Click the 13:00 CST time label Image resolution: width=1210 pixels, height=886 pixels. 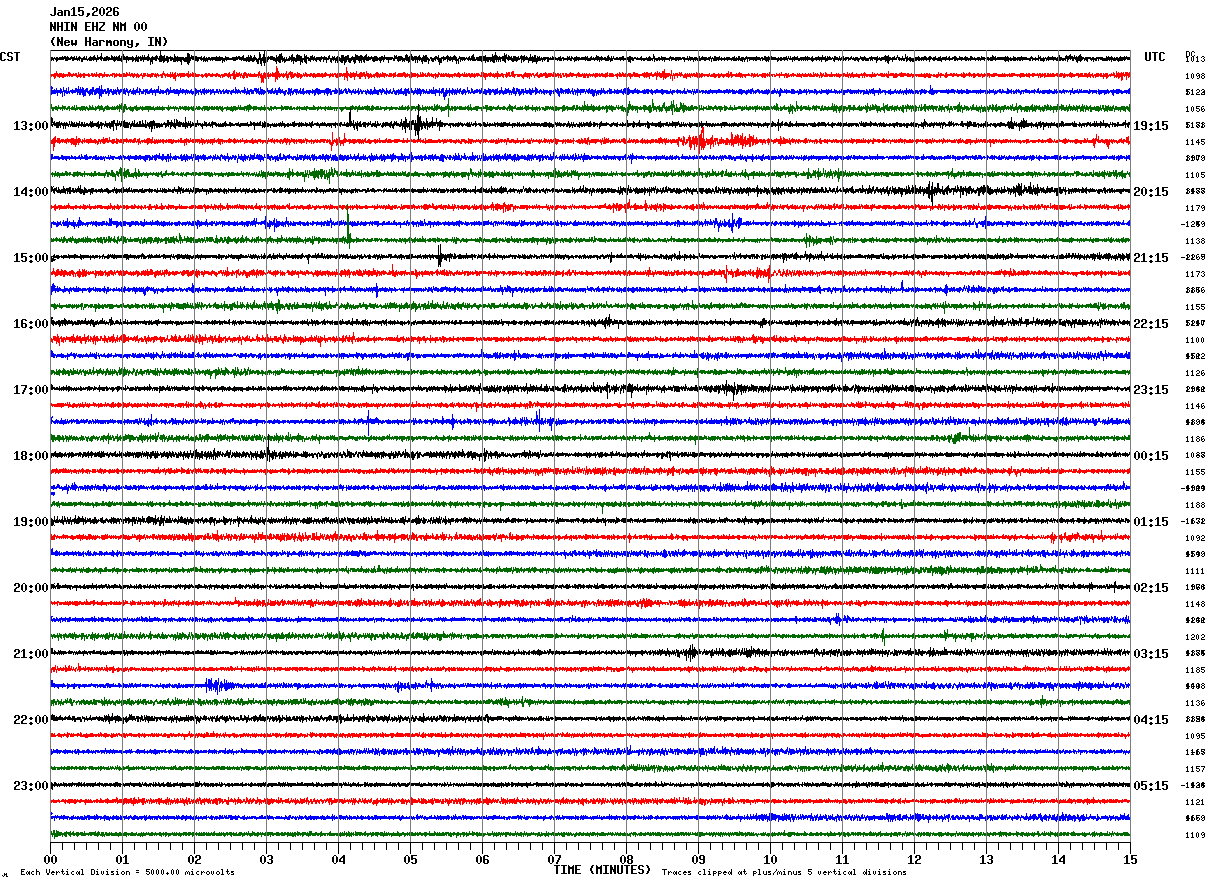tap(30, 126)
